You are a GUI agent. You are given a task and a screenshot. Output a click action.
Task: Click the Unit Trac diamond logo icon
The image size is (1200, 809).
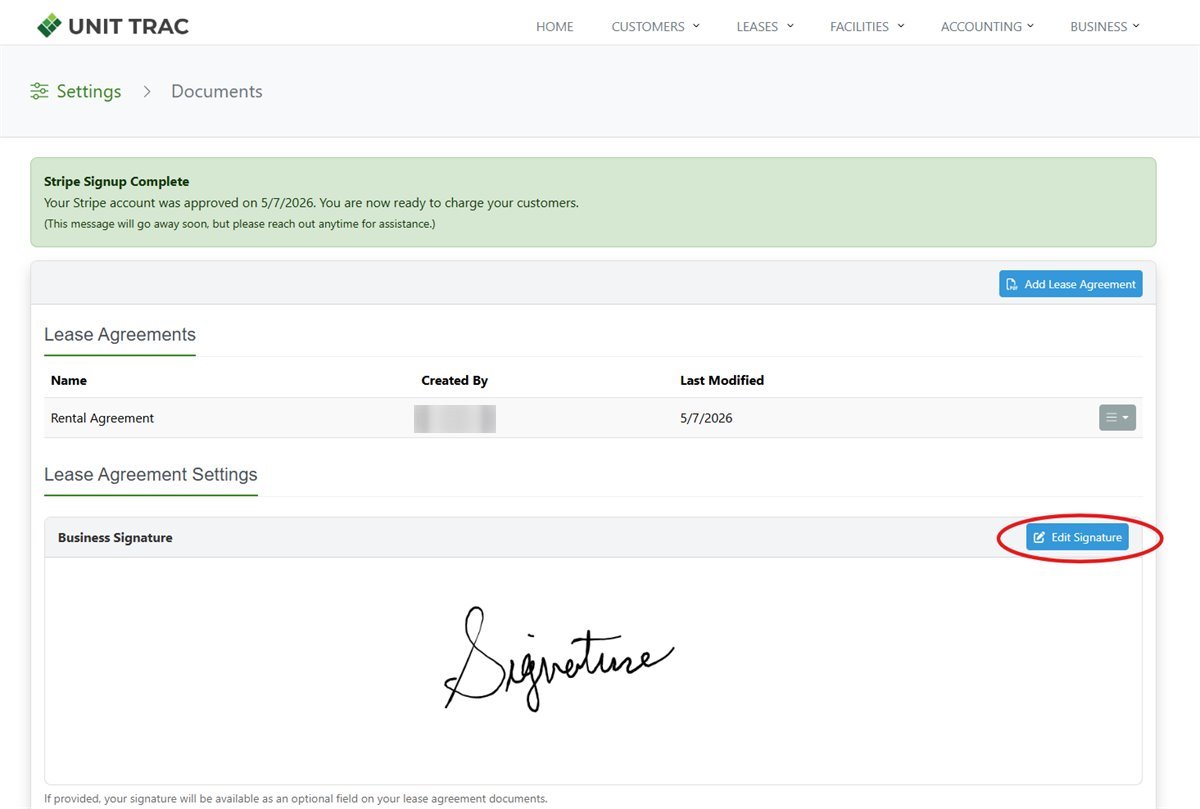[x=48, y=26]
